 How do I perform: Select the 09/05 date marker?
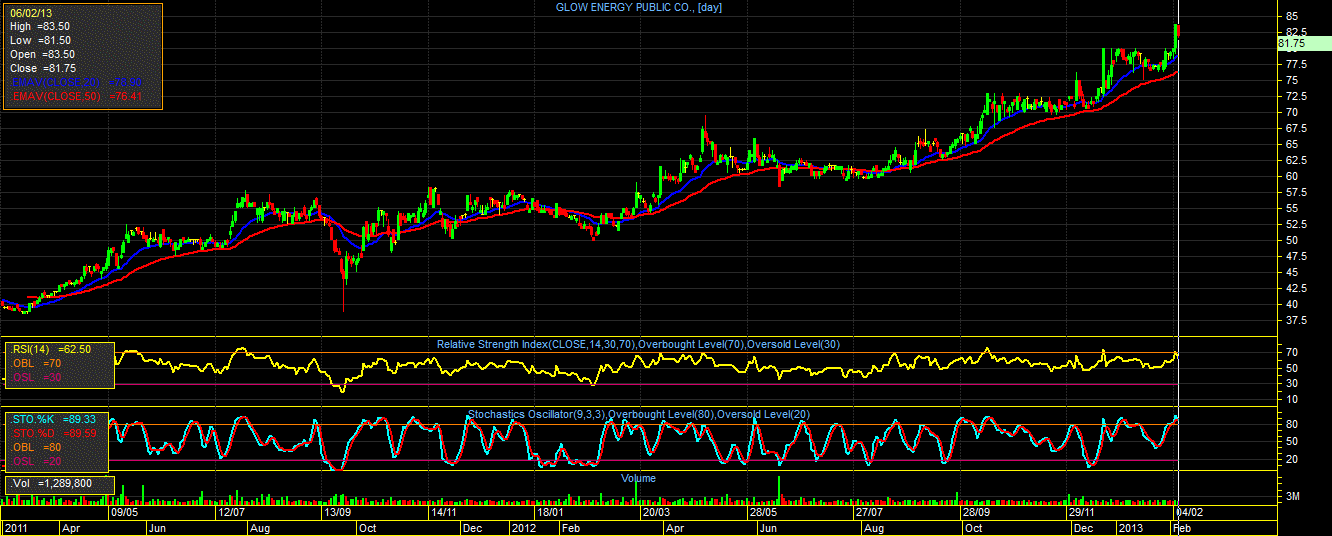click(123, 511)
